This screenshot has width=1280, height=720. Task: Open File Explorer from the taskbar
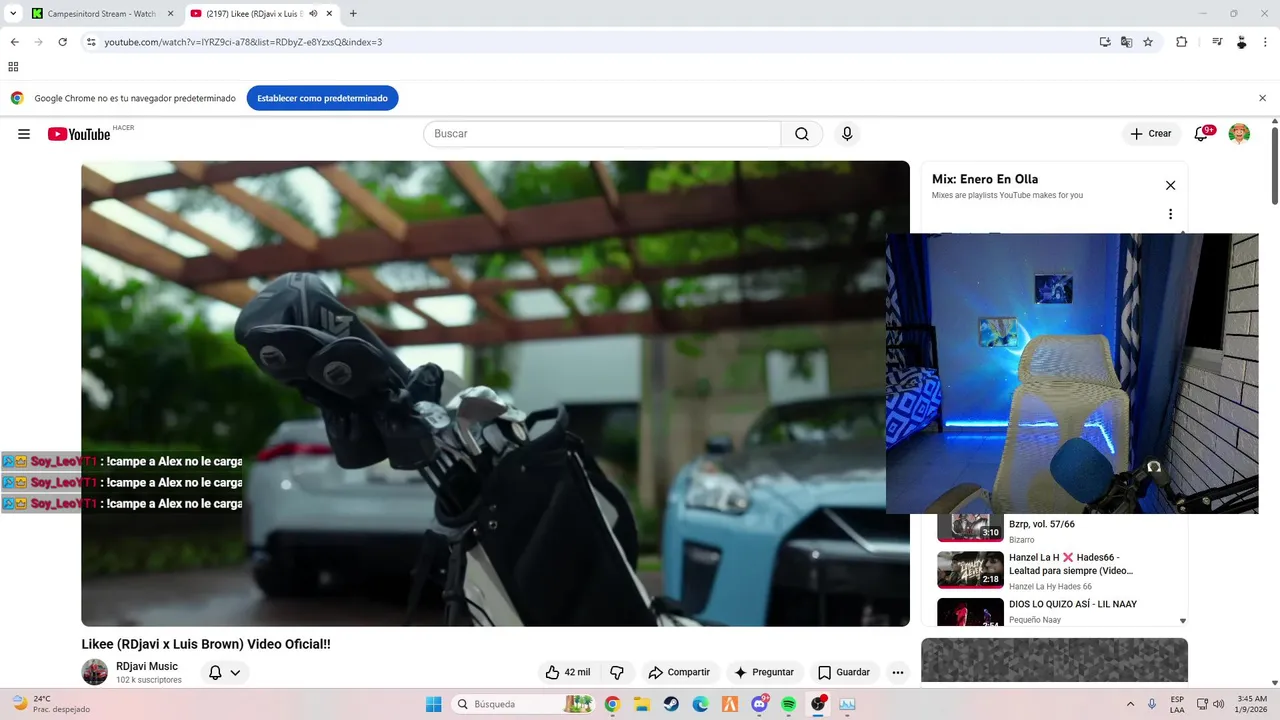[x=642, y=704]
